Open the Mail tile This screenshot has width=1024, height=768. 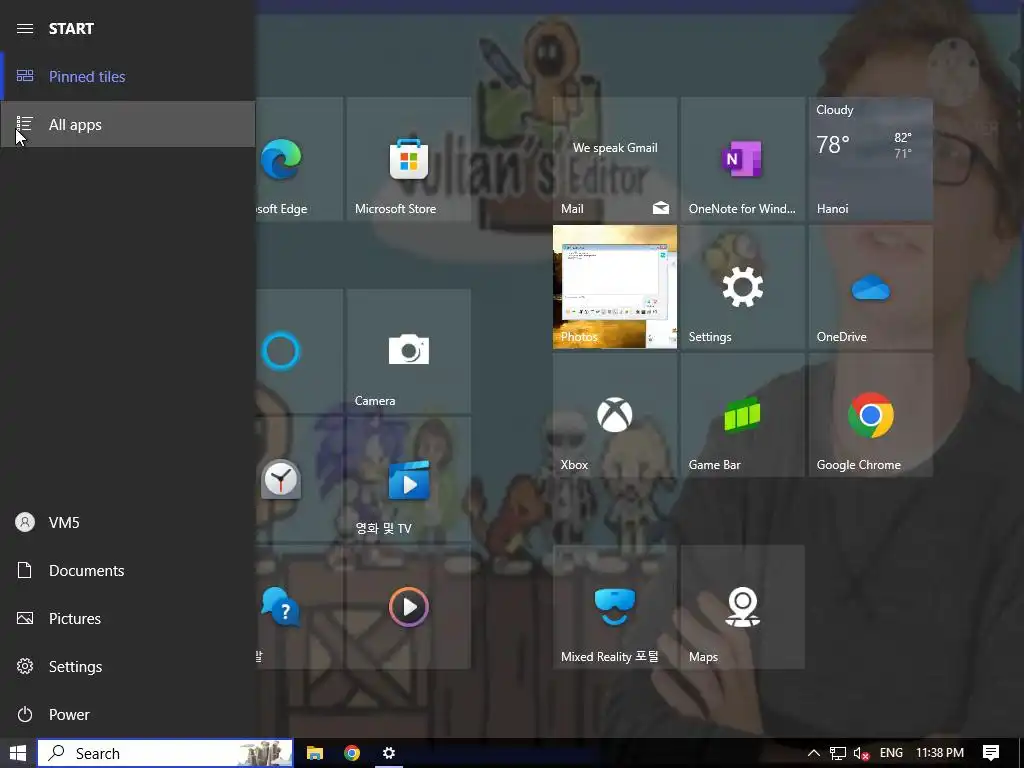pyautogui.click(x=615, y=159)
